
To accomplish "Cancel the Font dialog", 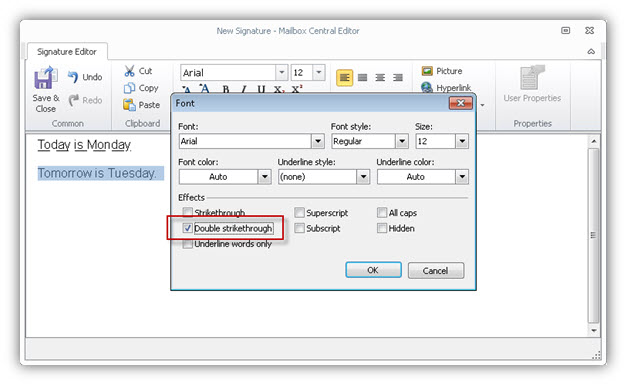I will point(435,271).
